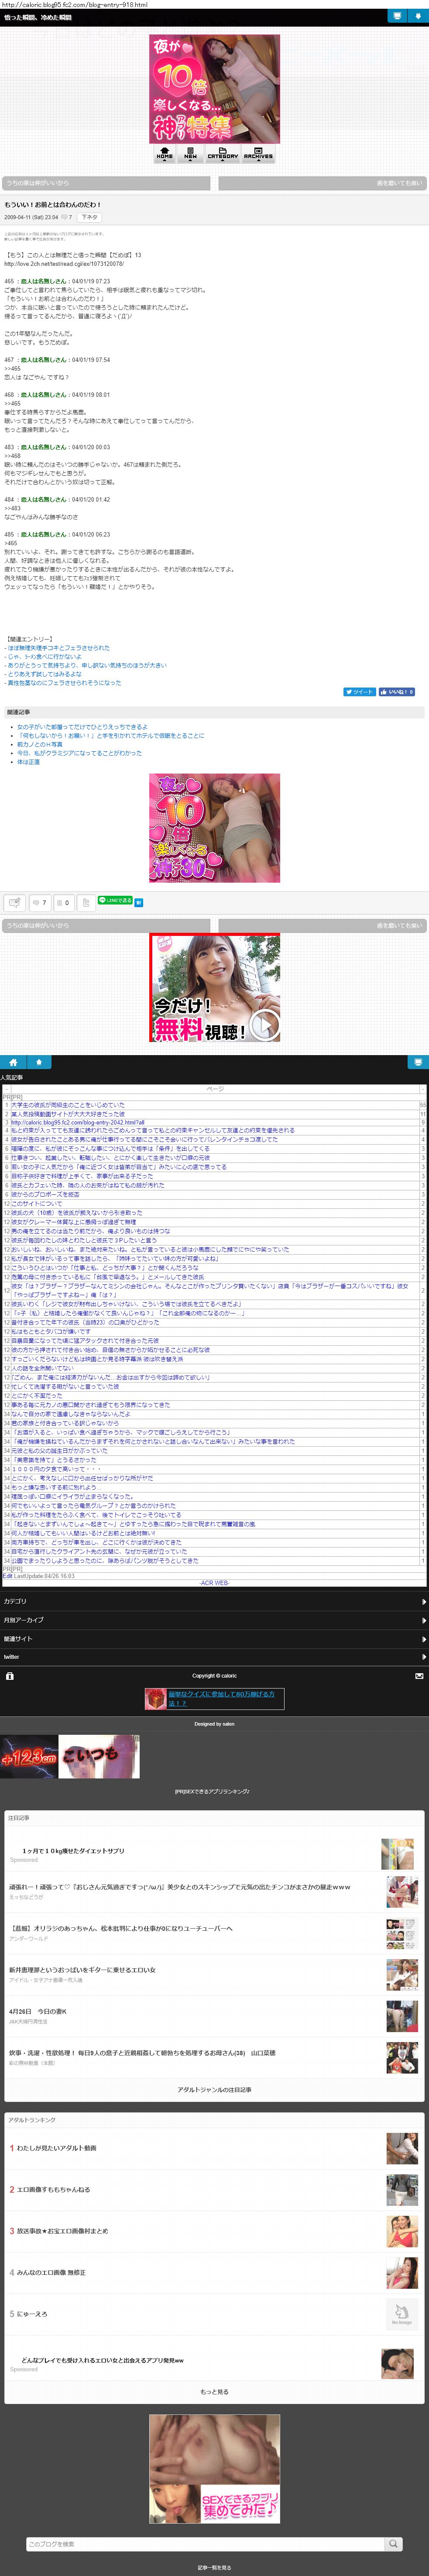
Task: Click the mail envelope icon in footer
Action: pos(419,1675)
